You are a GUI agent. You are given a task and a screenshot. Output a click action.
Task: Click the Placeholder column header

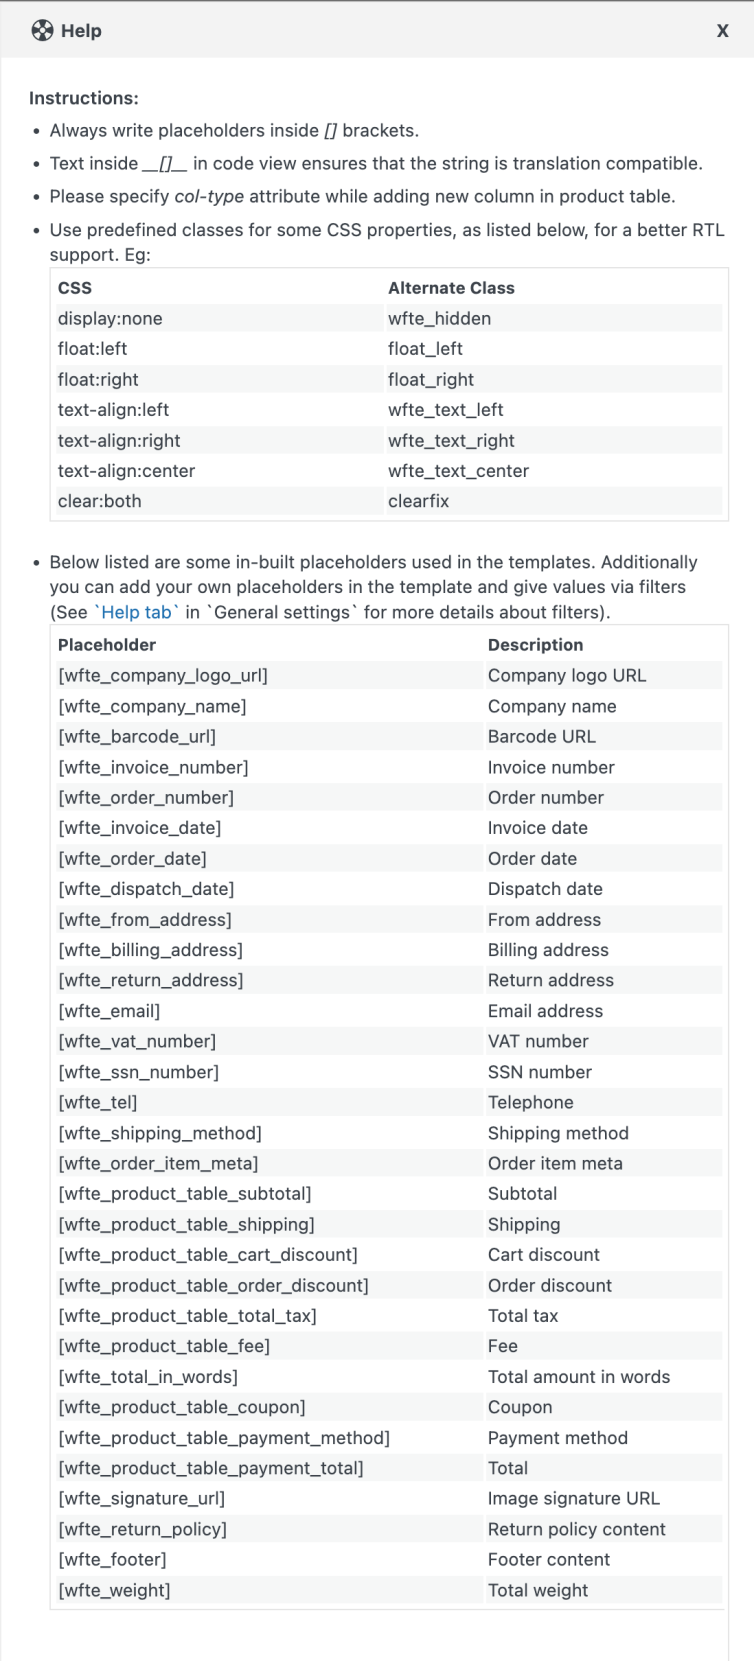click(x=107, y=645)
